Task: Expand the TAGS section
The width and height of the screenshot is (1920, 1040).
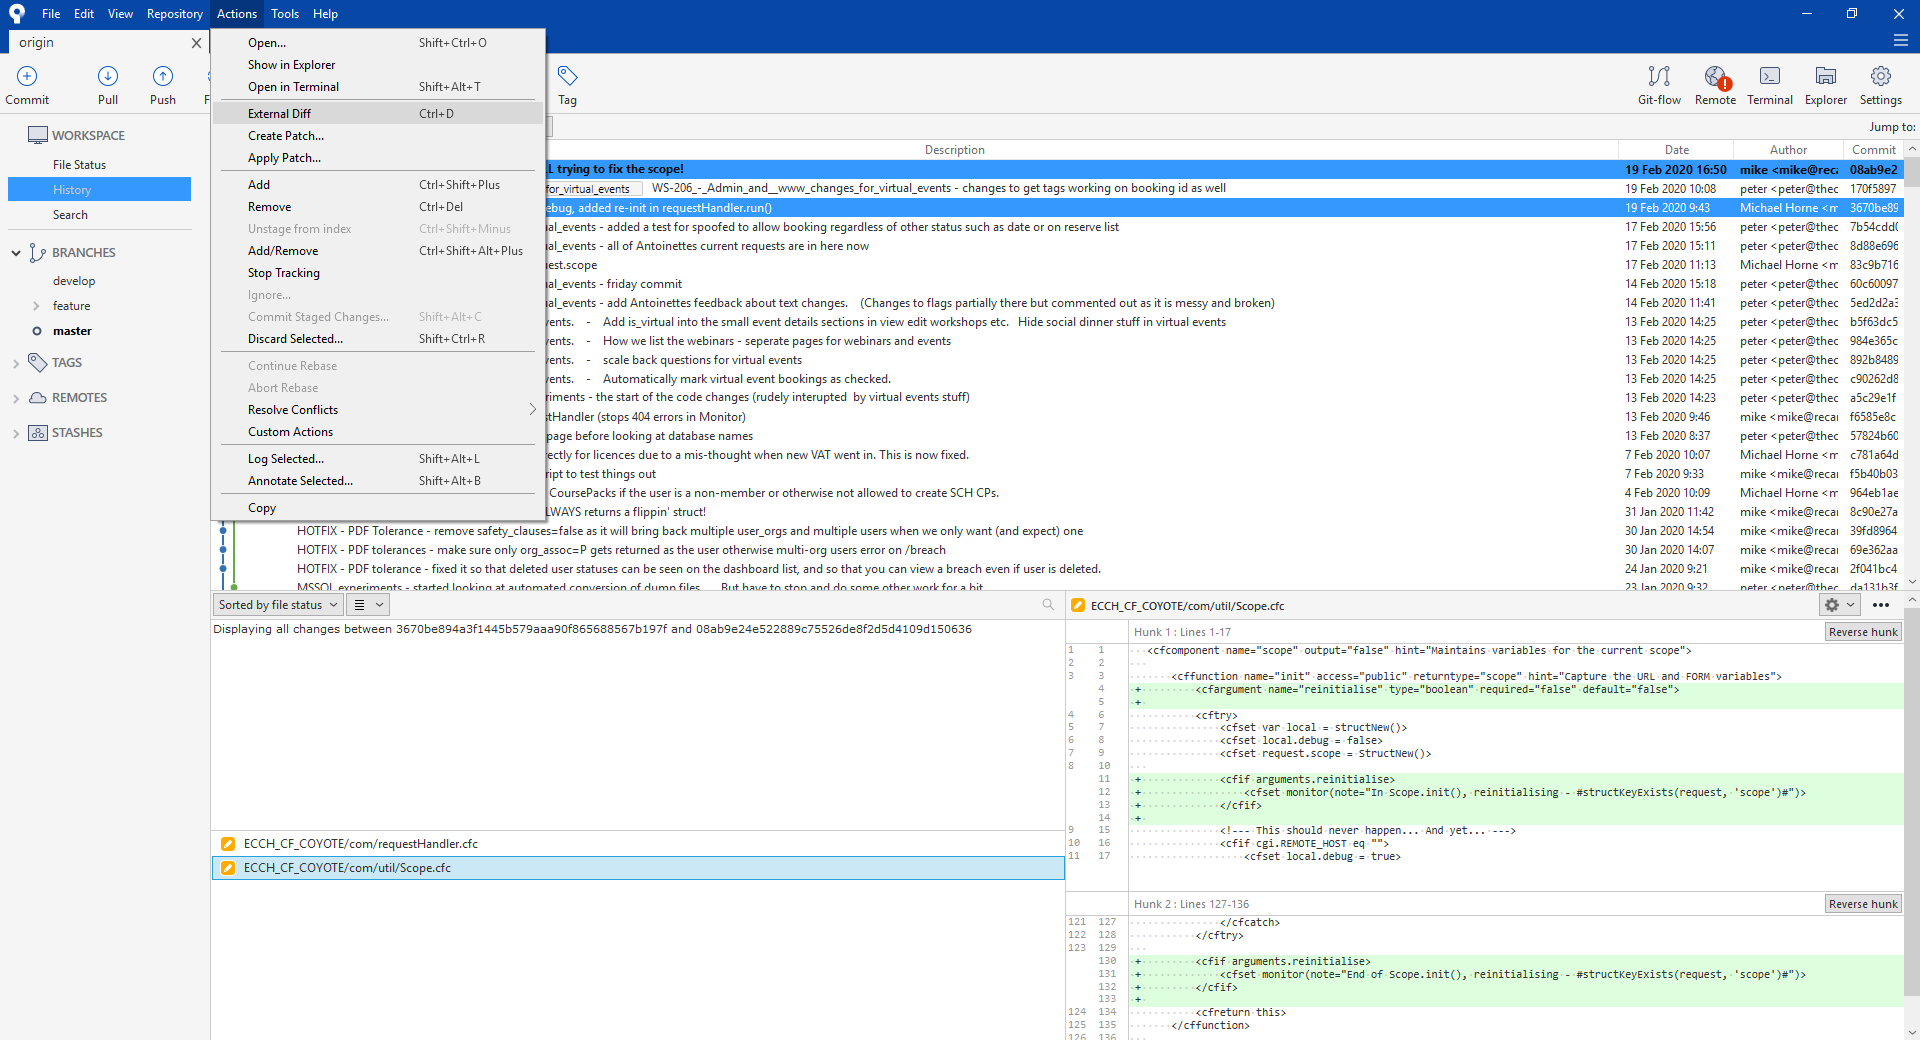Action: (16, 363)
